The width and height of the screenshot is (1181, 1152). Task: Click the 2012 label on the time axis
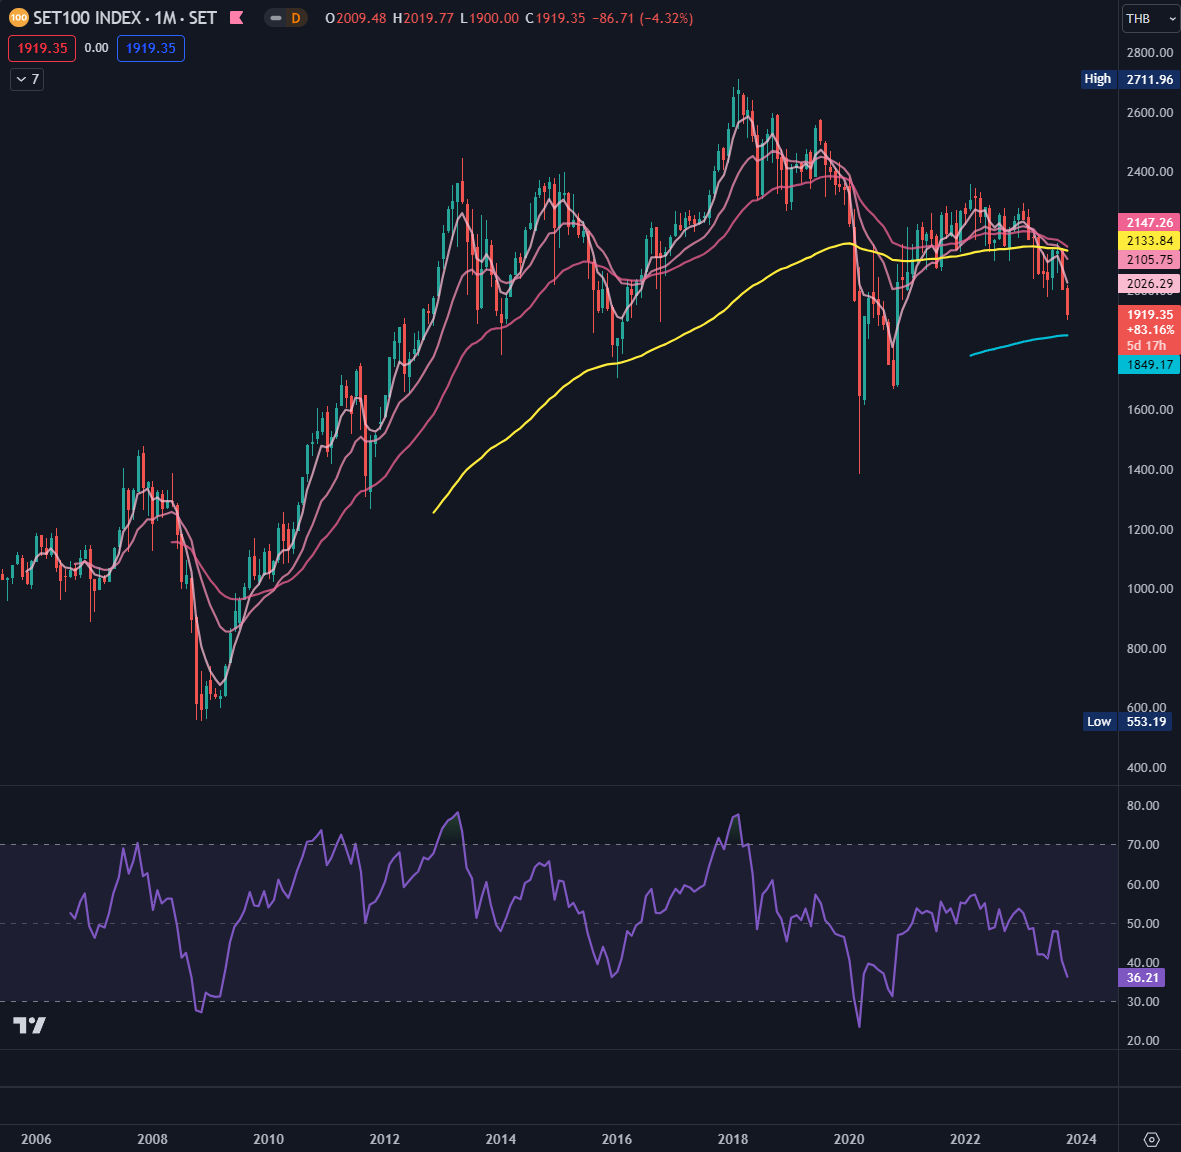(x=384, y=1139)
